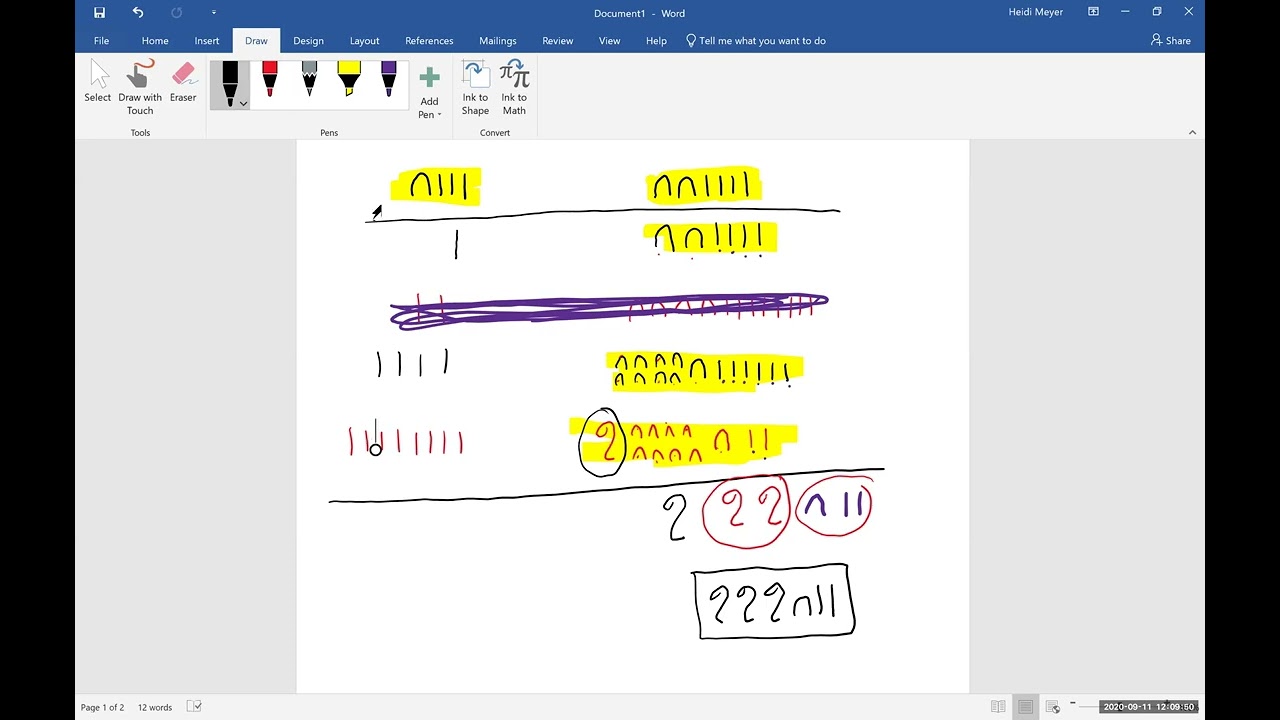Open Customize Quick Access Toolbar dropdown

click(x=213, y=13)
